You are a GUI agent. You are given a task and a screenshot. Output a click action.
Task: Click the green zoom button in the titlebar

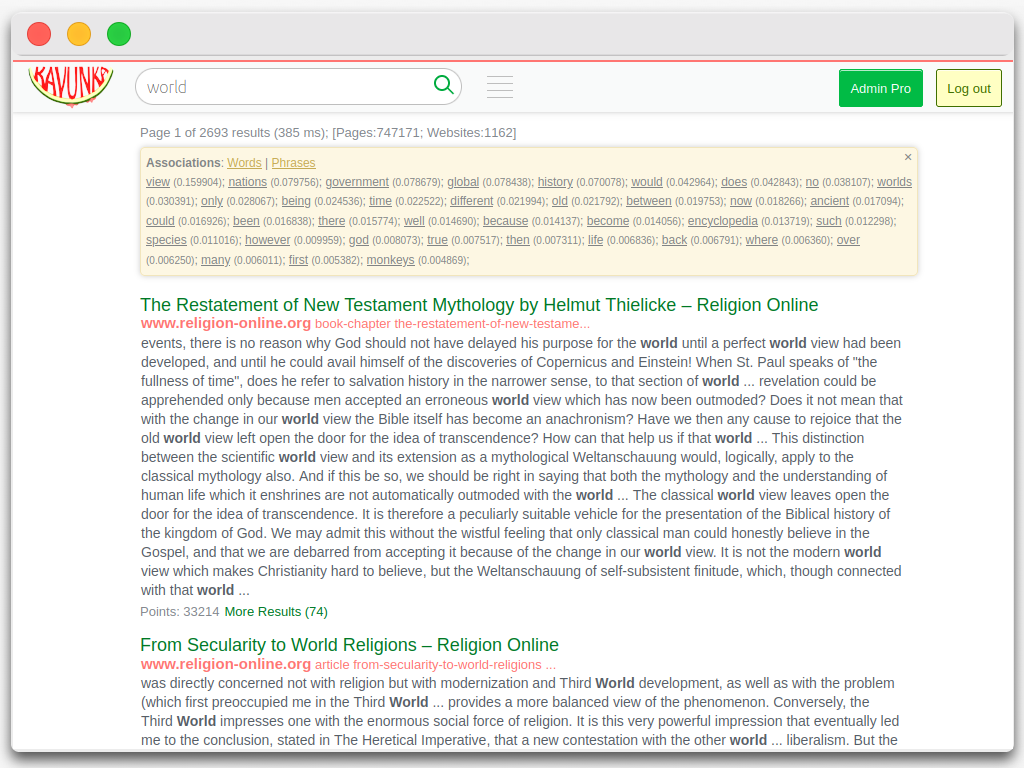pos(118,33)
